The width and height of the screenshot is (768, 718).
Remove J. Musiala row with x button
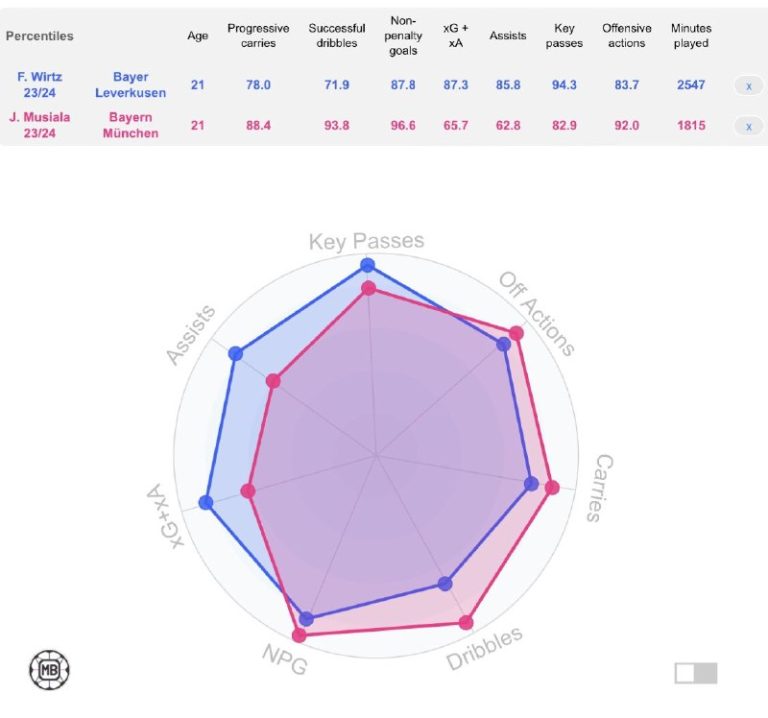[x=748, y=126]
